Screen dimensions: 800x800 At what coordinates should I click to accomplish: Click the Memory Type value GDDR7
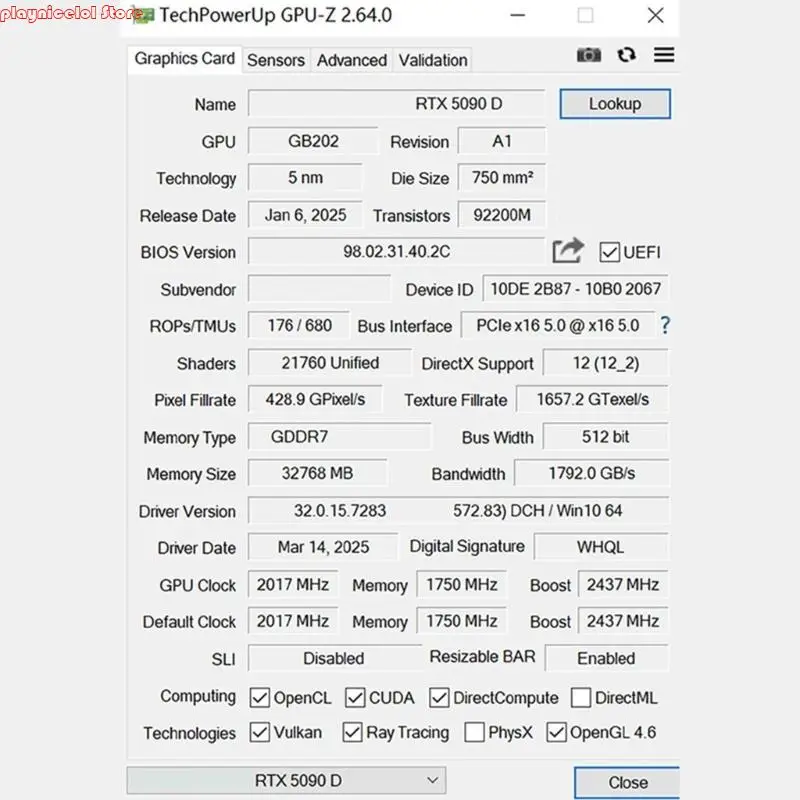(340, 437)
